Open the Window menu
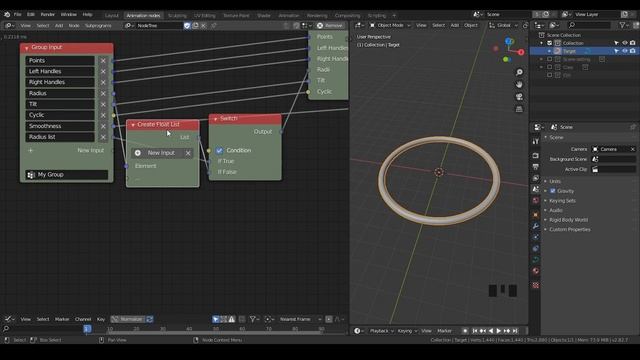640x360 pixels. click(69, 14)
